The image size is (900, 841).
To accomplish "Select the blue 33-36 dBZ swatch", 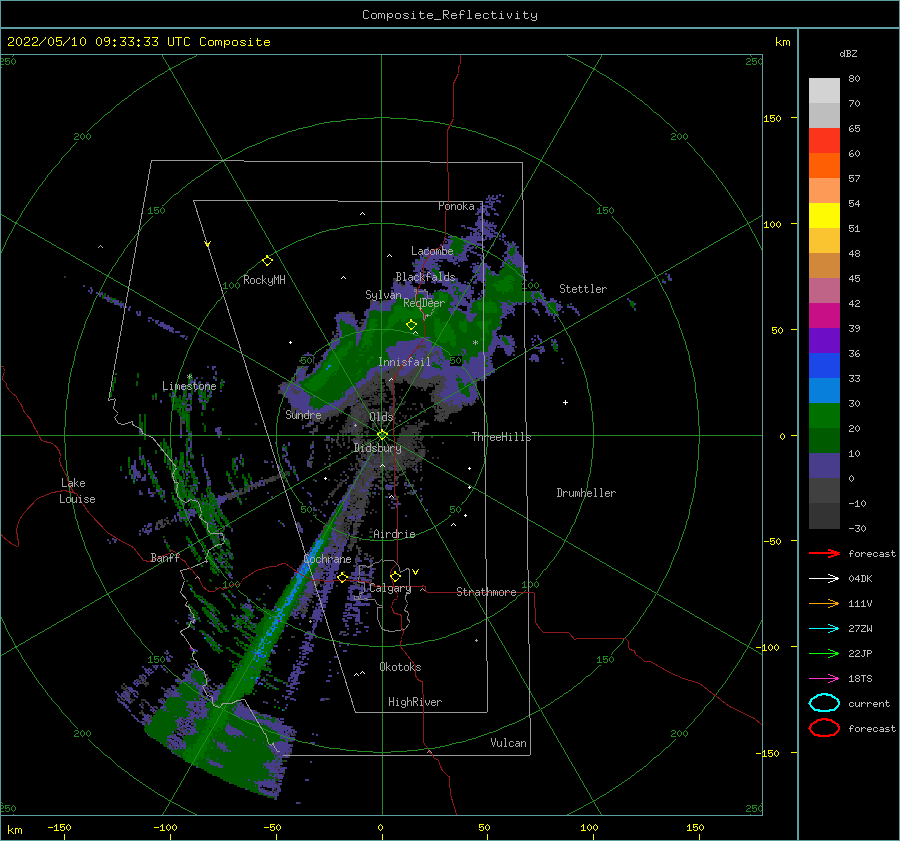I will 824,366.
